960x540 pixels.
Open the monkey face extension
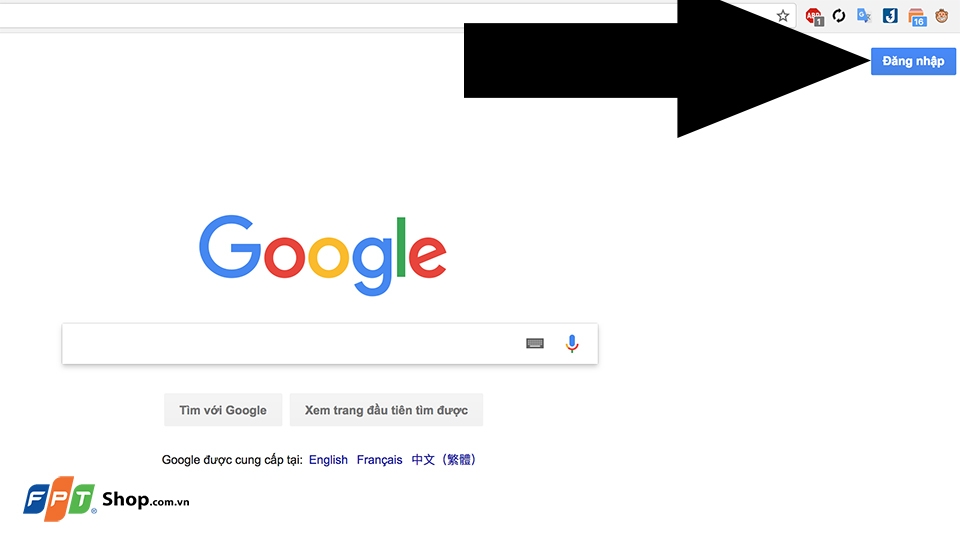(x=942, y=16)
